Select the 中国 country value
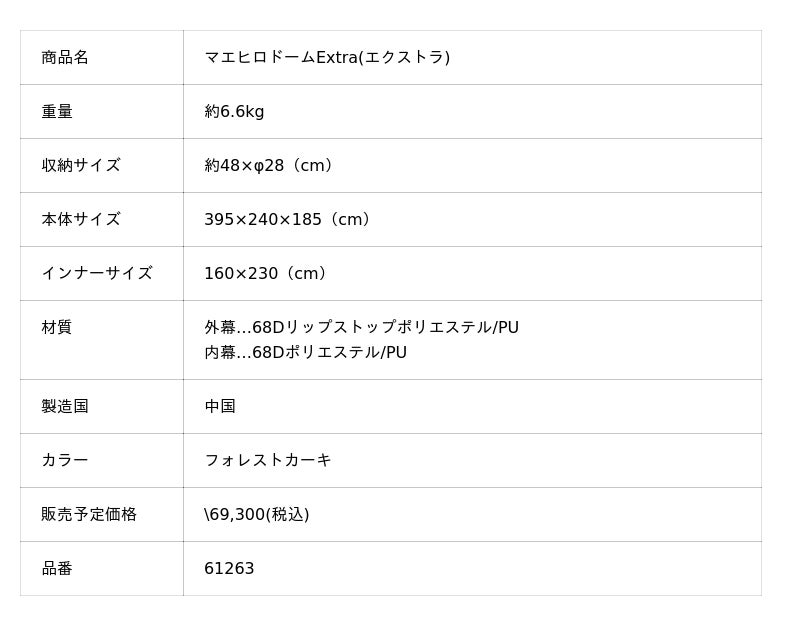Image resolution: width=800 pixels, height=626 pixels. 220,407
